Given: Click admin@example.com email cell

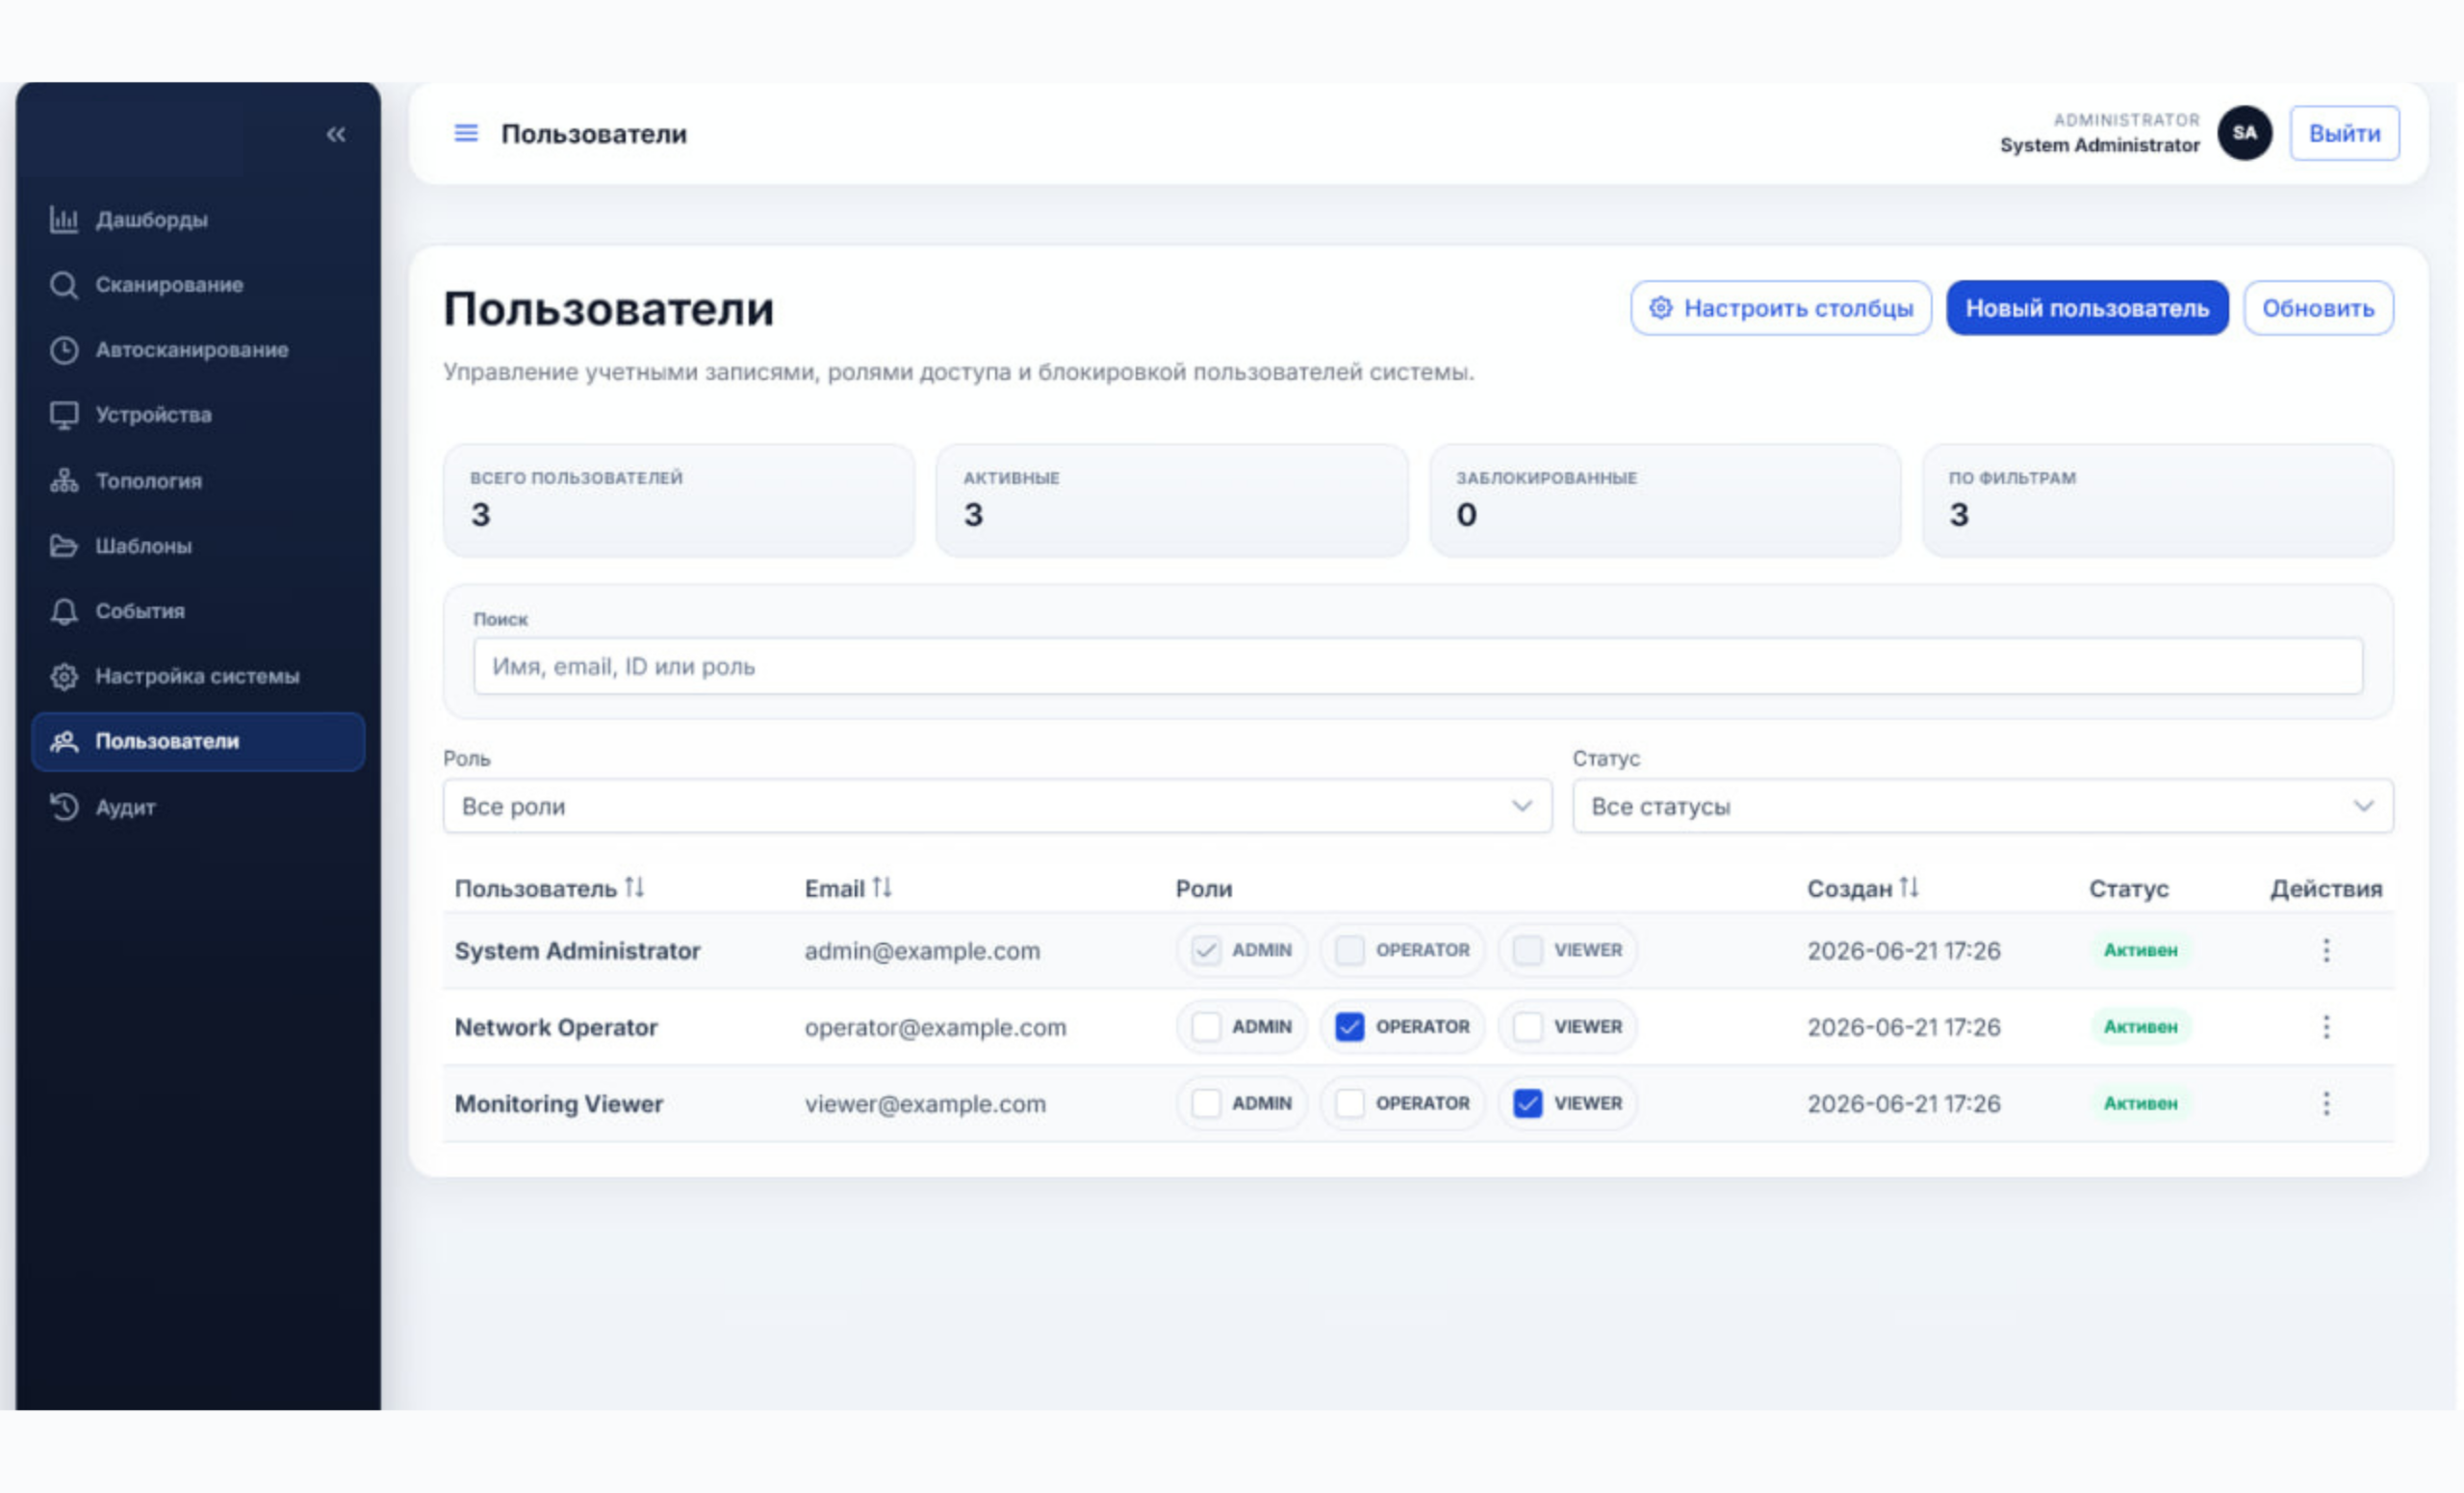Looking at the screenshot, I should 922,951.
